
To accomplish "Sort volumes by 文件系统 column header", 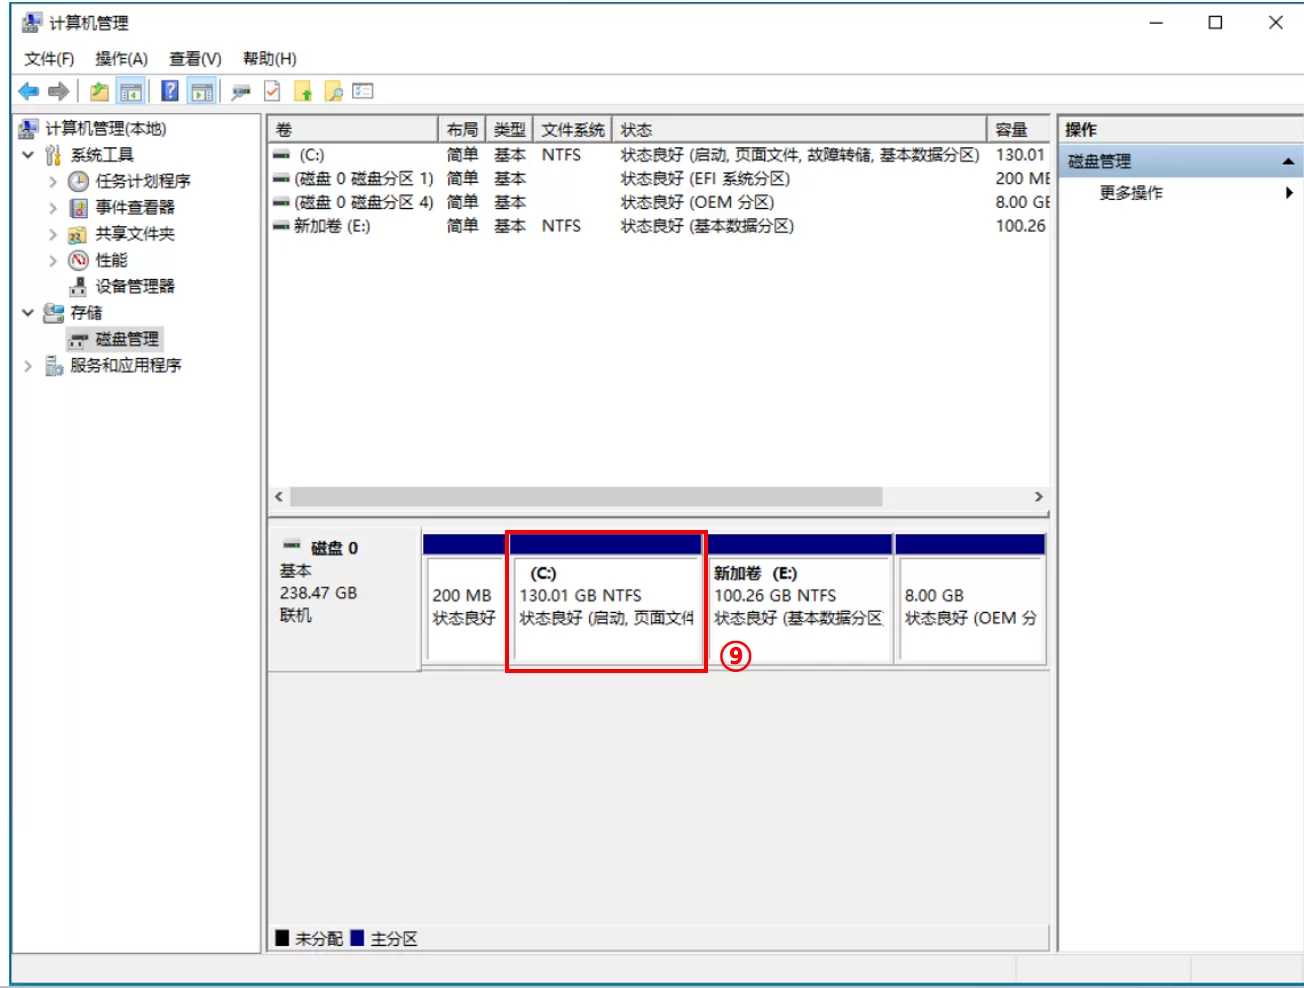I will click(572, 130).
